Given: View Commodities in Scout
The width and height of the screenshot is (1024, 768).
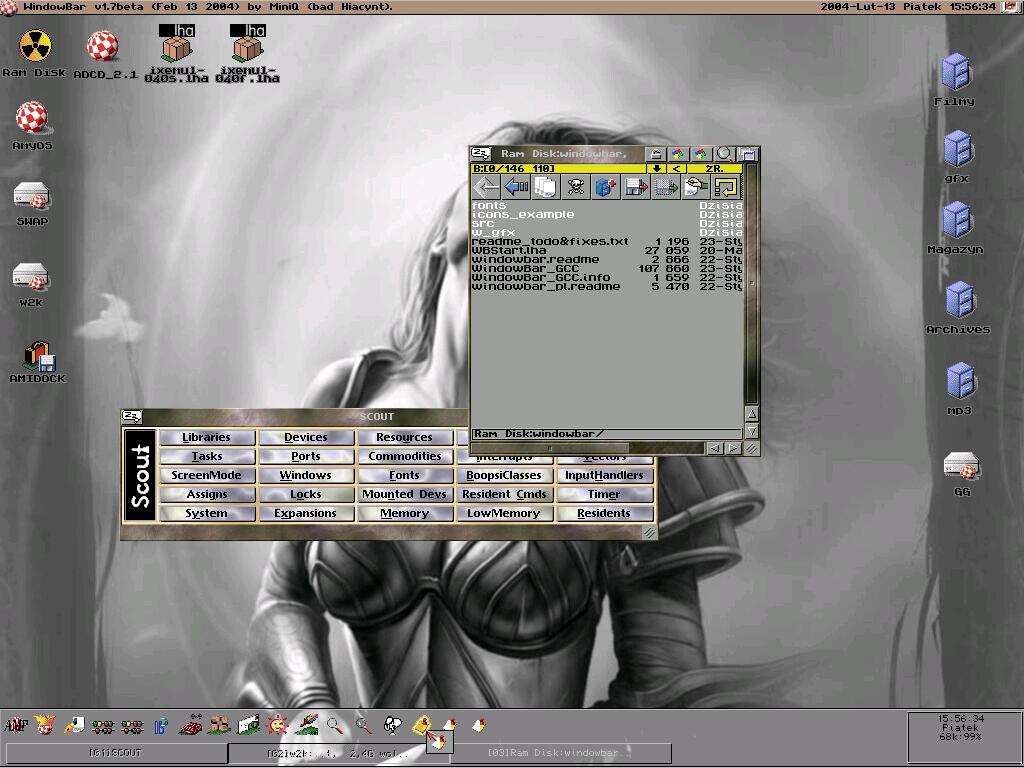Looking at the screenshot, I should click(x=404, y=456).
